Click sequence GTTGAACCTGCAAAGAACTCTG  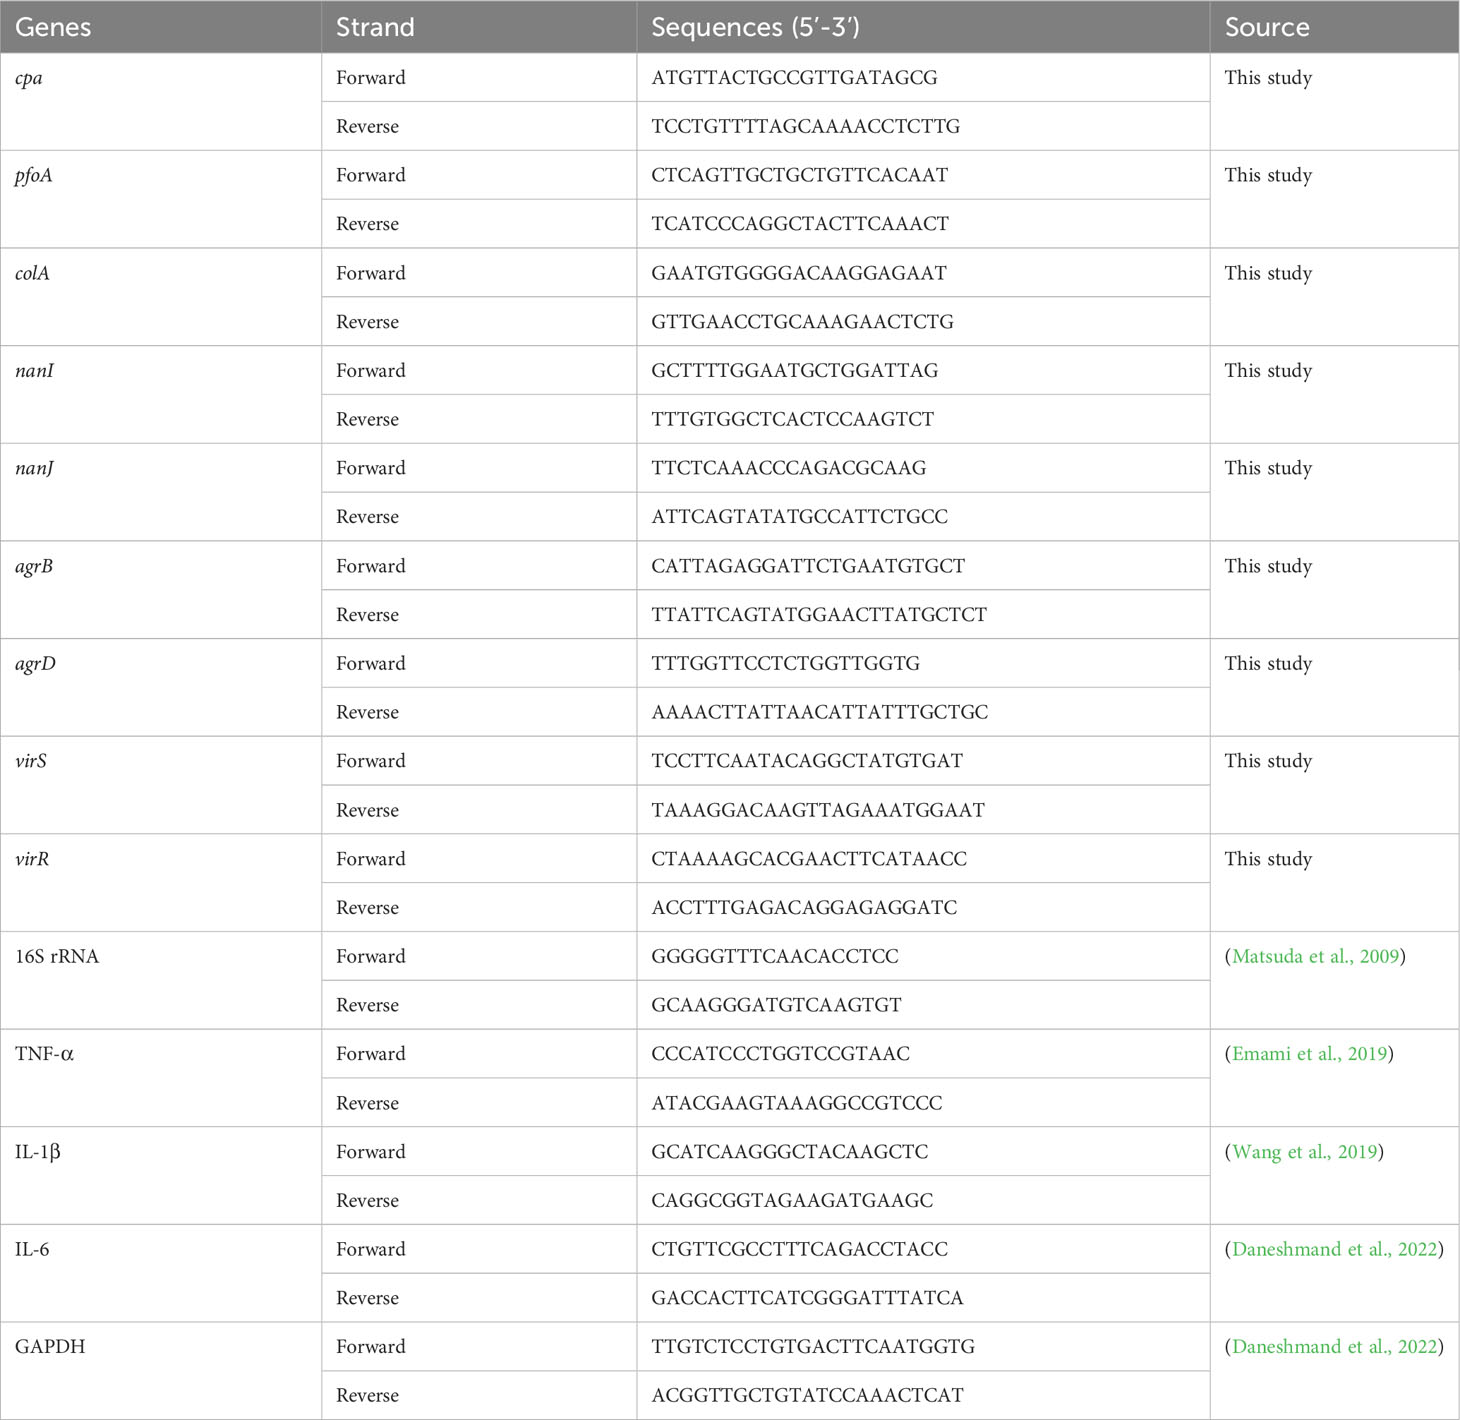802,322
